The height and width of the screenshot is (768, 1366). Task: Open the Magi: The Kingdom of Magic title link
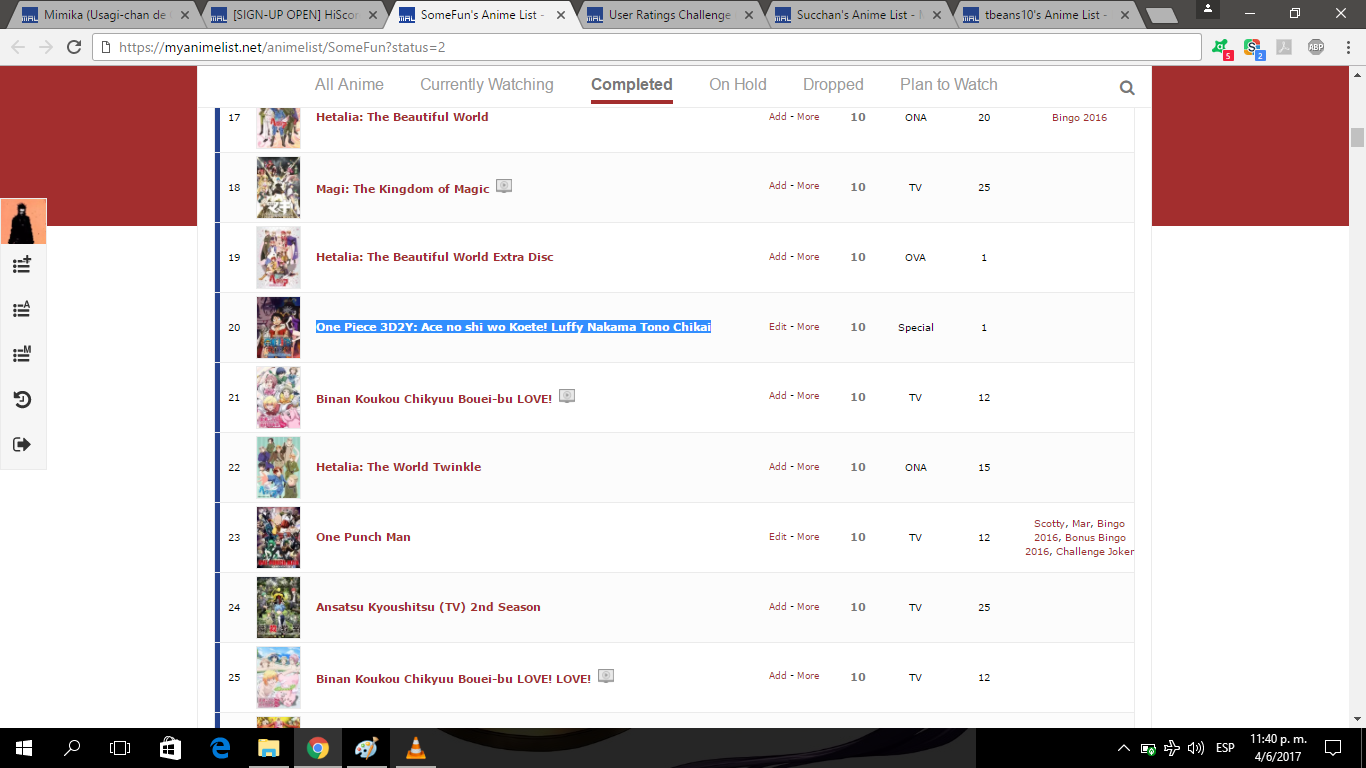[403, 189]
